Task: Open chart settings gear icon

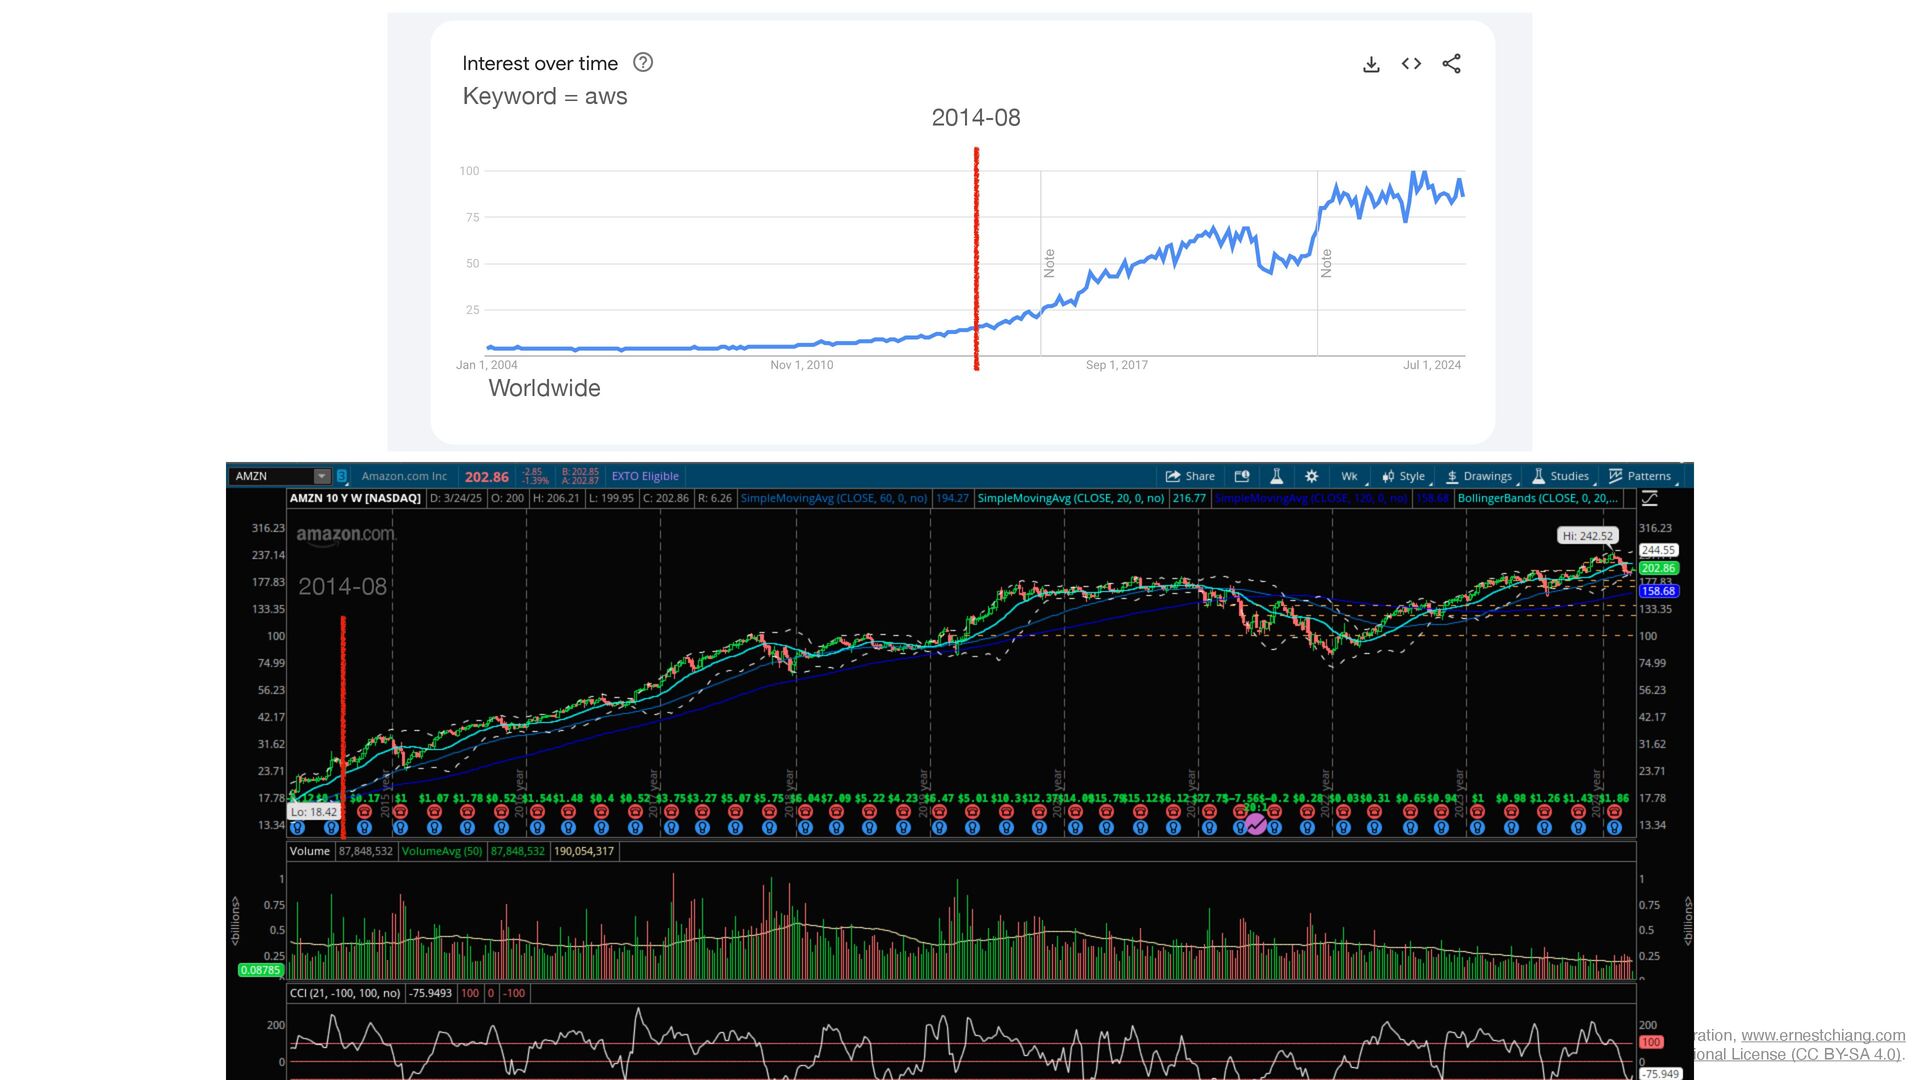Action: [1311, 476]
